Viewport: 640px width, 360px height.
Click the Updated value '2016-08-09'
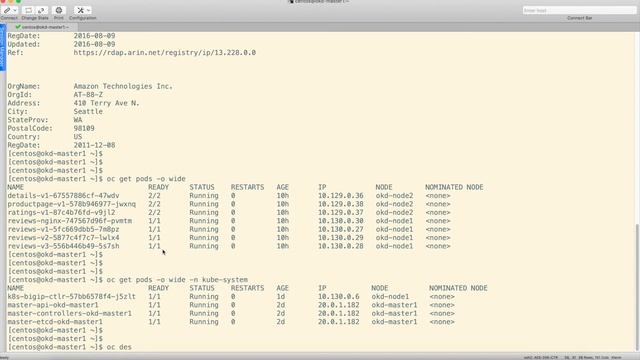(x=94, y=44)
